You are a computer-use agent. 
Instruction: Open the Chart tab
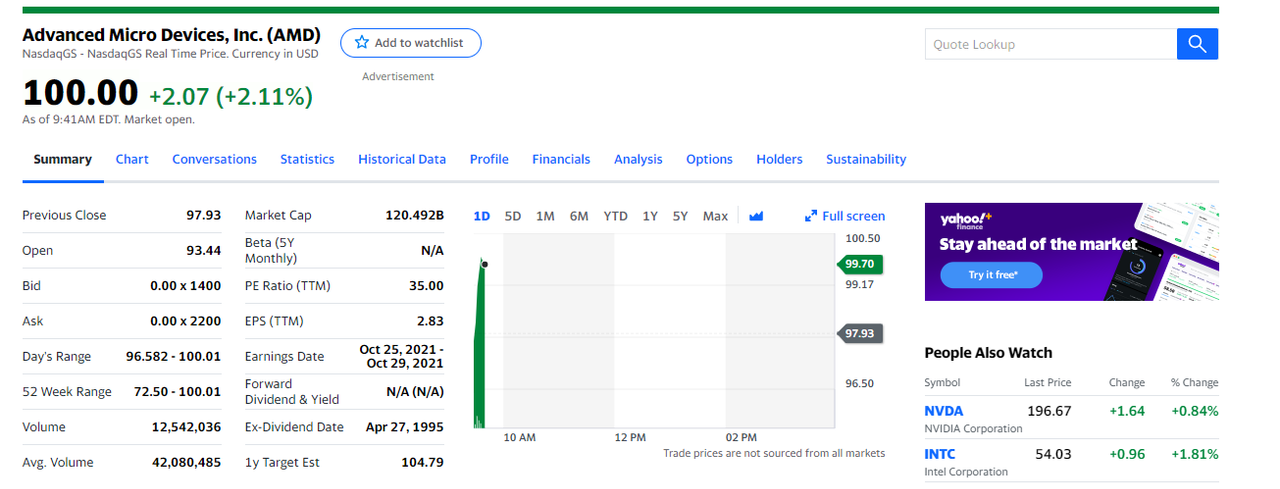point(132,159)
